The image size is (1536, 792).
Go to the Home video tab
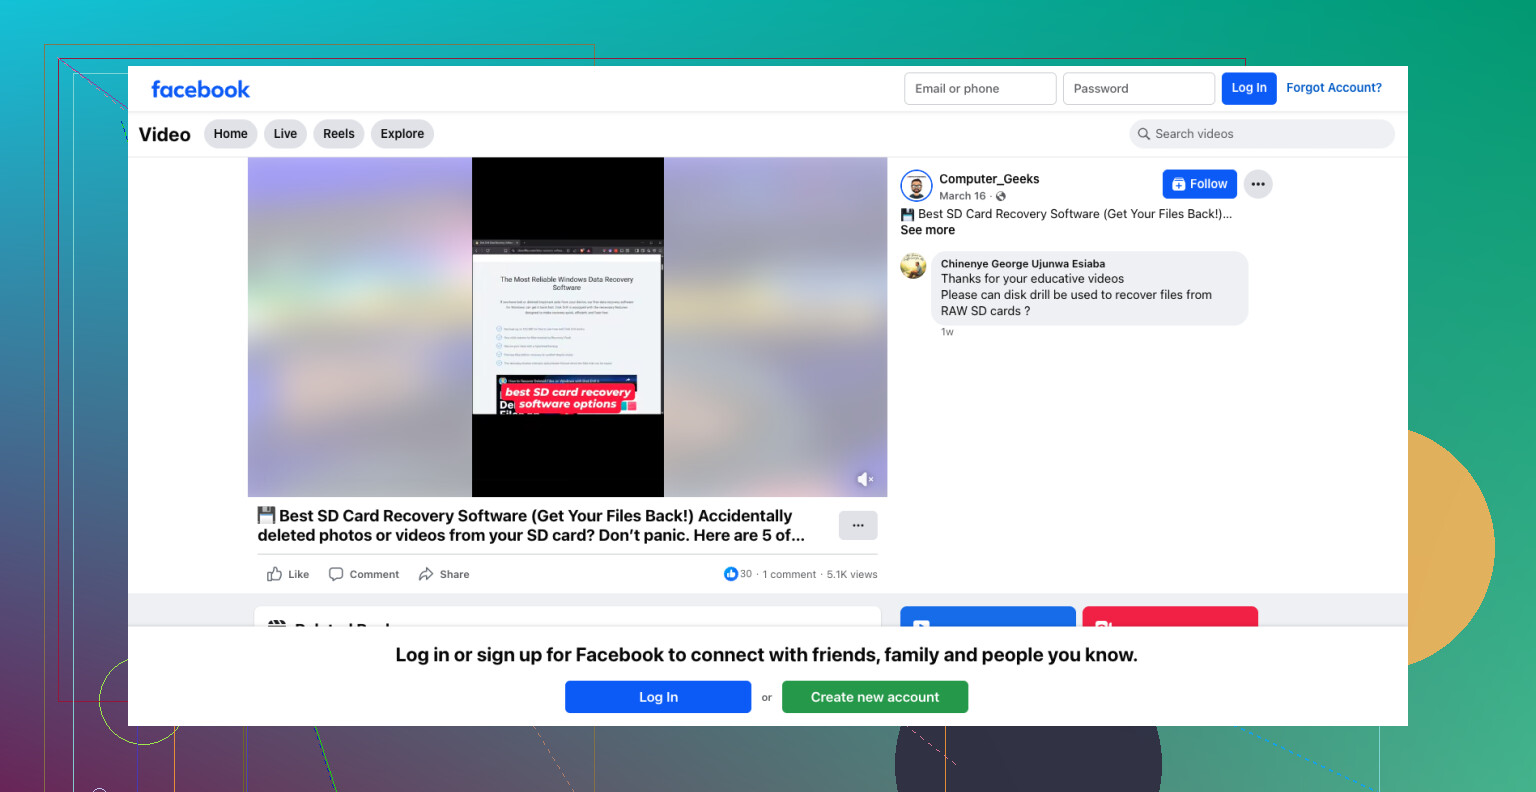230,134
